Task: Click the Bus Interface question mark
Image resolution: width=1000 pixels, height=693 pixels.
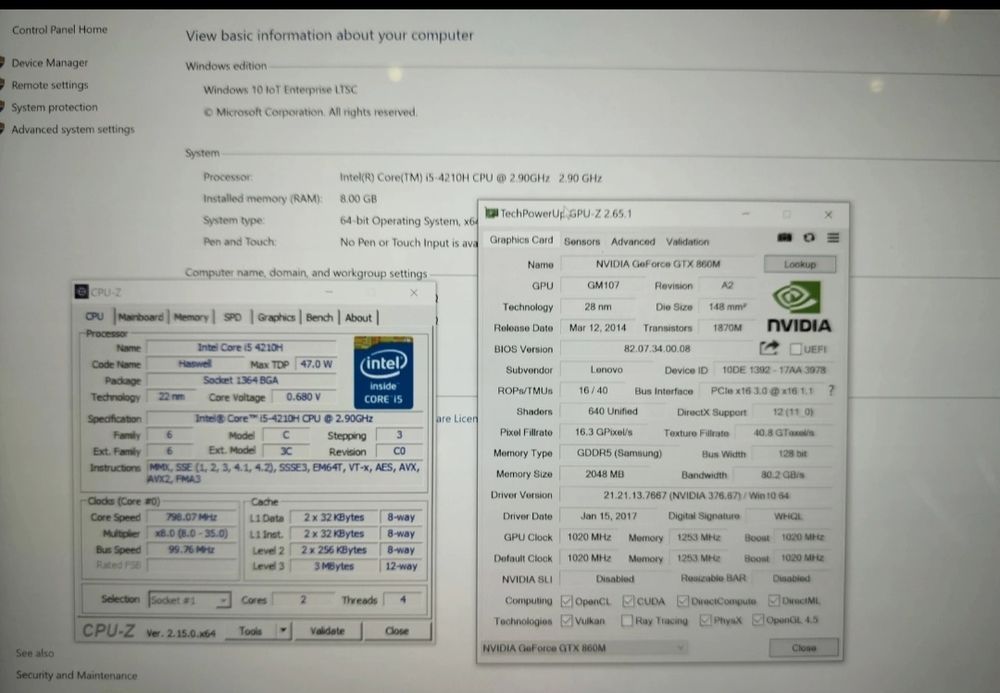Action: point(831,390)
